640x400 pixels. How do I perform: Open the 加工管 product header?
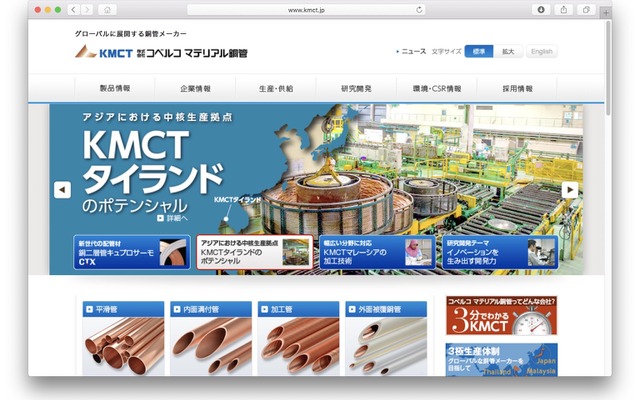[x=298, y=309]
